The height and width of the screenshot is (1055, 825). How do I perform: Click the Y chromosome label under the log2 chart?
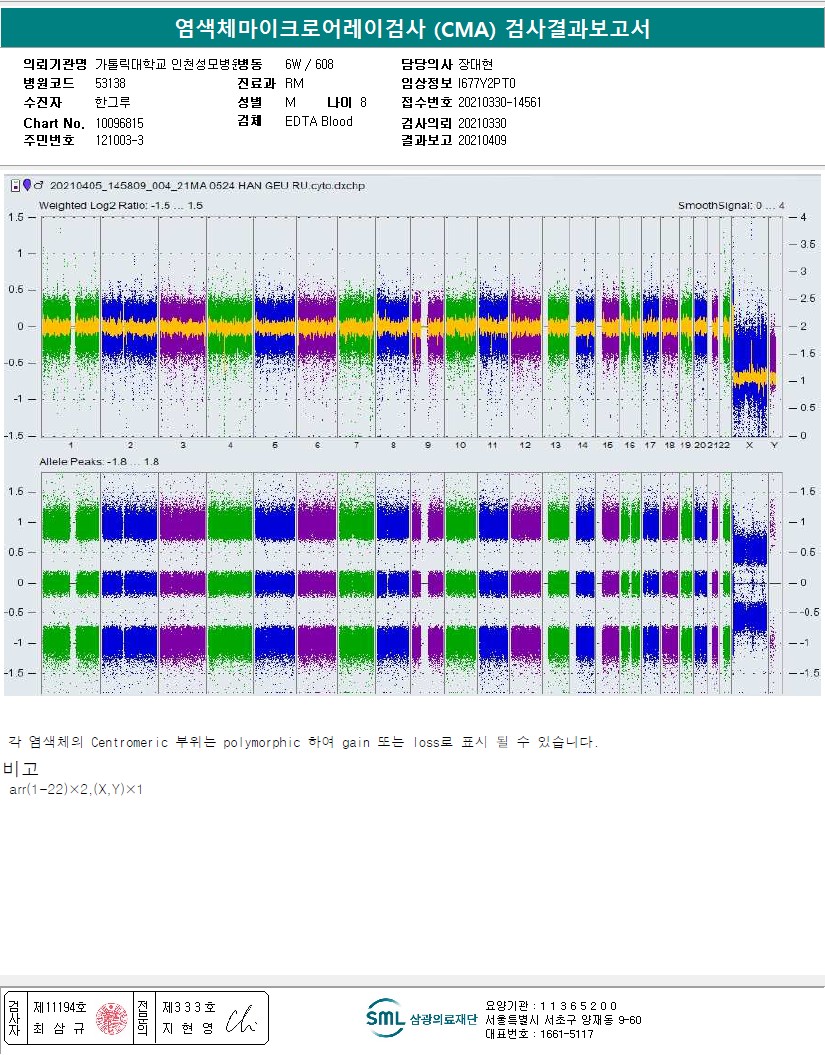775,445
